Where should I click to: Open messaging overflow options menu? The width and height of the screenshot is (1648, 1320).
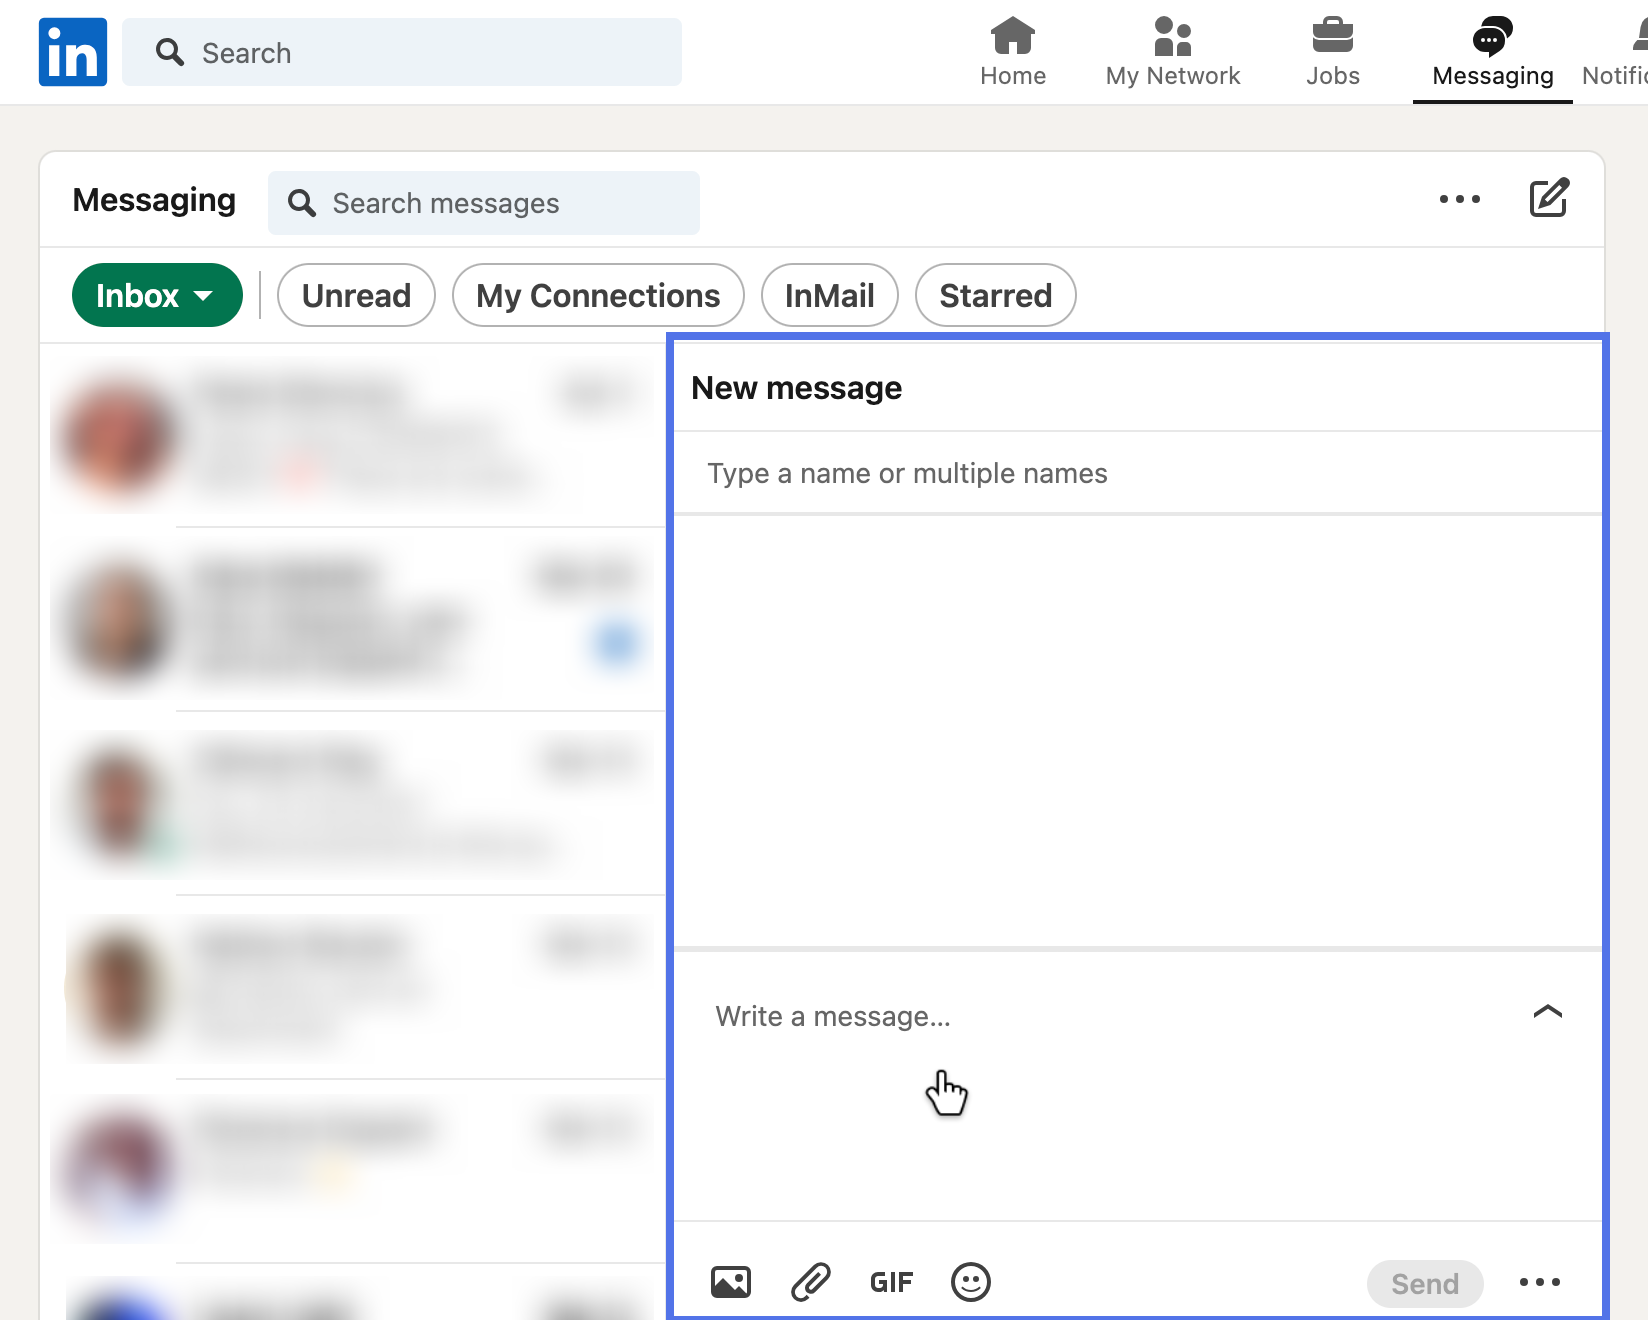point(1460,199)
